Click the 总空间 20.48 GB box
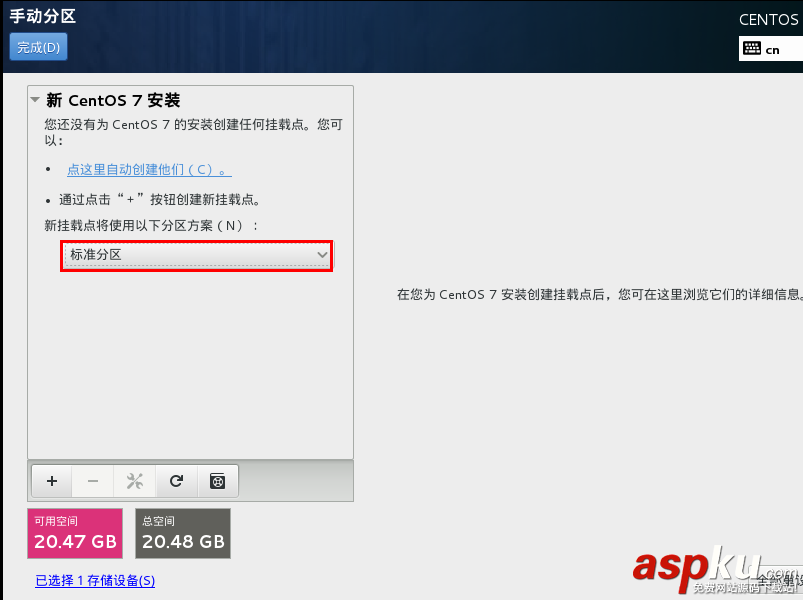The width and height of the screenshot is (803, 600). click(x=183, y=533)
